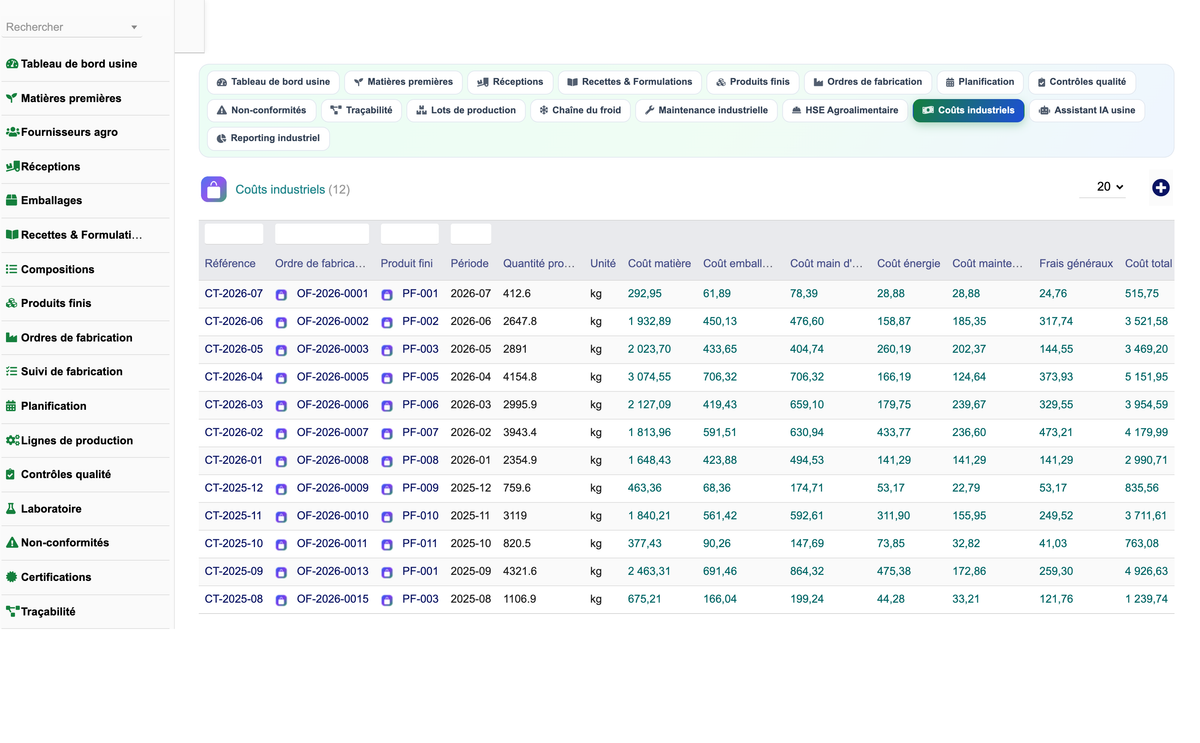
Task: Follow the PF-006 product link
Action: click(x=420, y=405)
